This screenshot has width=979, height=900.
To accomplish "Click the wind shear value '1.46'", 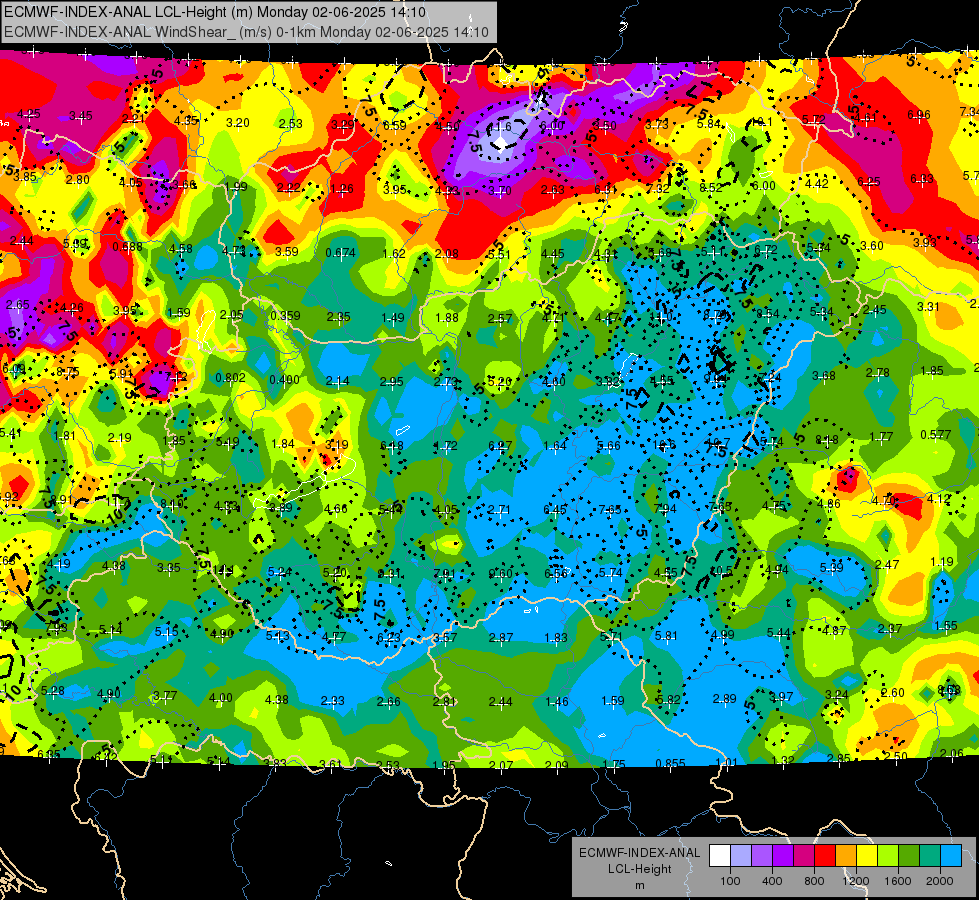I will (556, 701).
